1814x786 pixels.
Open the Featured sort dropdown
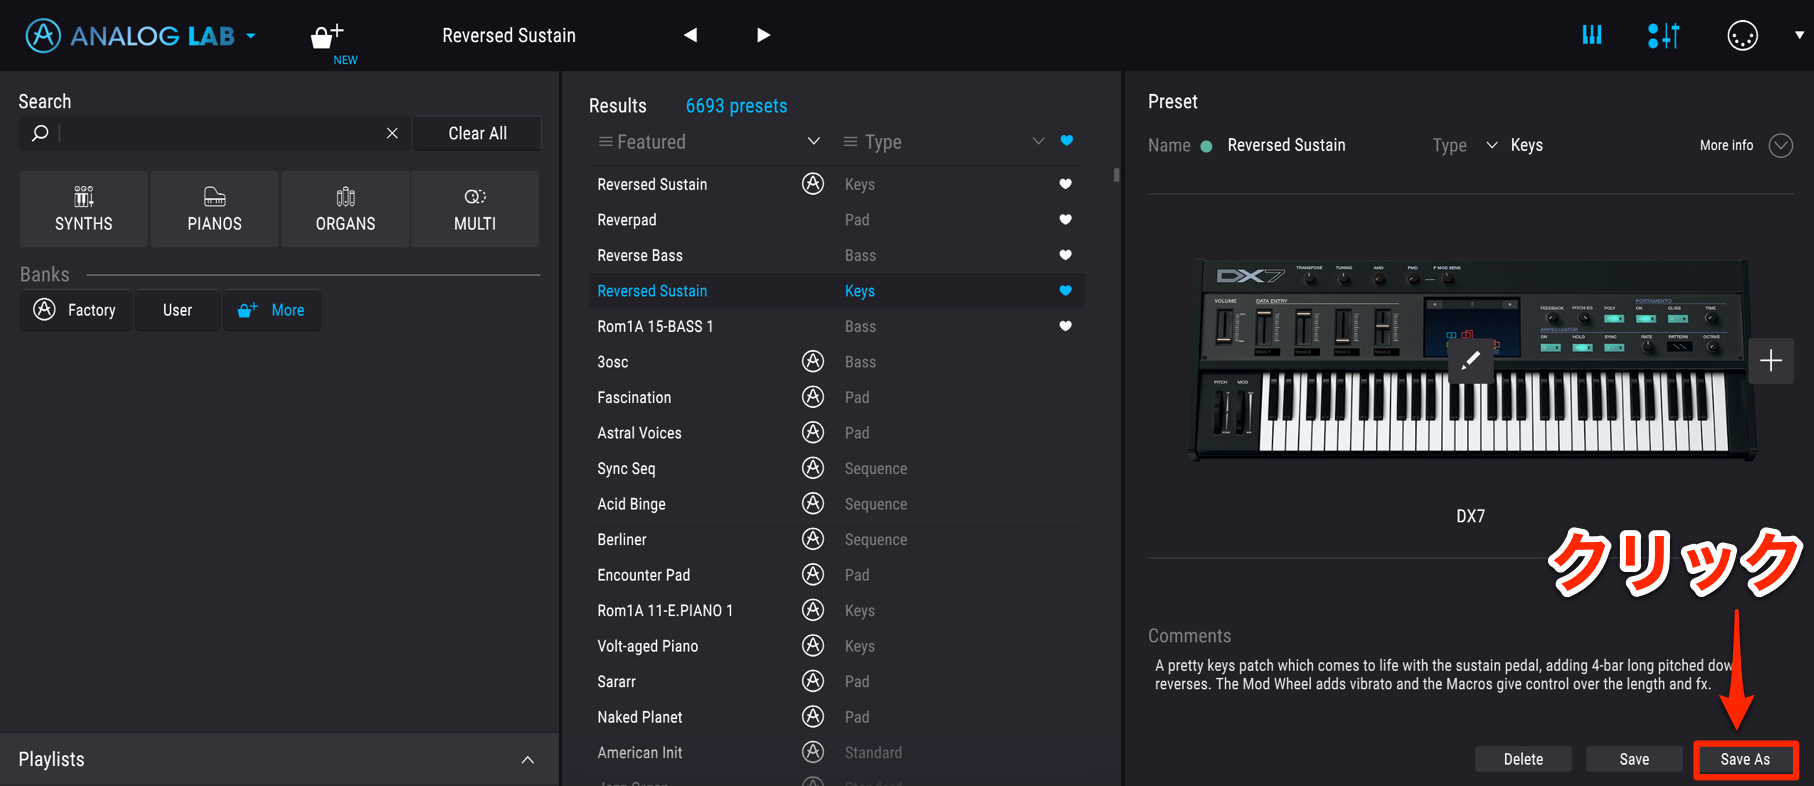pos(709,142)
